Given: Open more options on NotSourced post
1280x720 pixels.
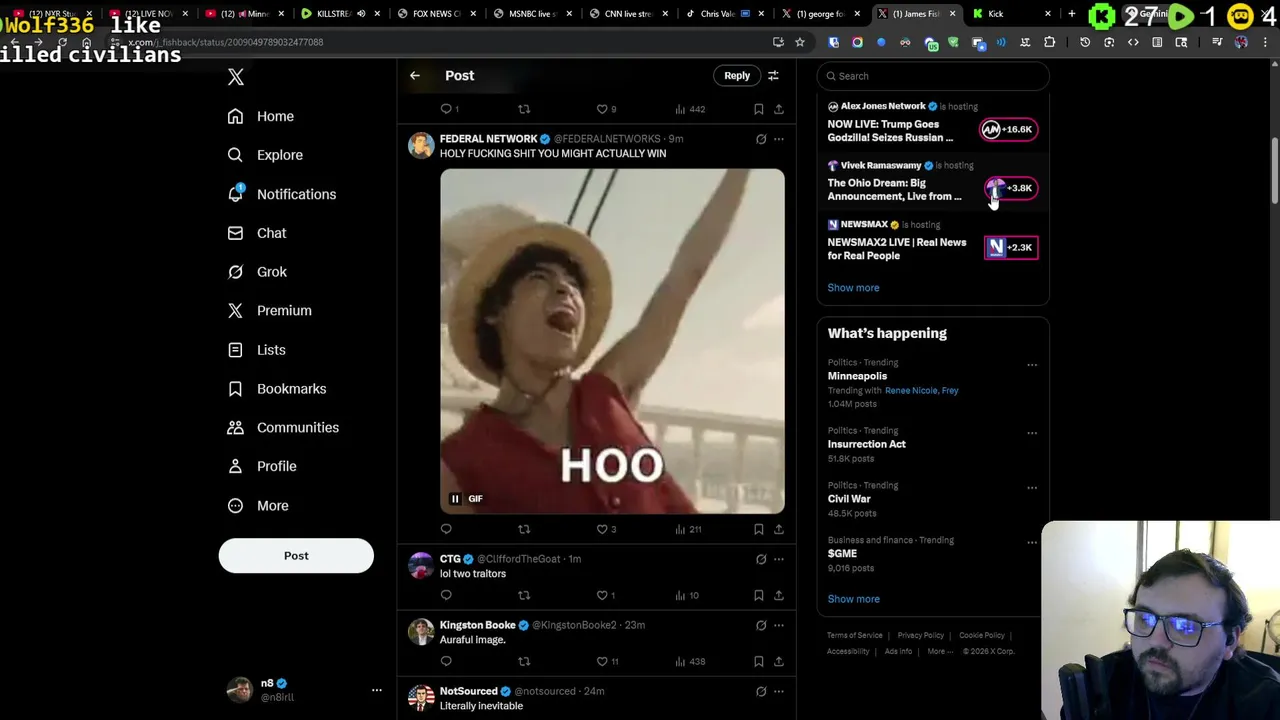Looking at the screenshot, I should pos(779,691).
